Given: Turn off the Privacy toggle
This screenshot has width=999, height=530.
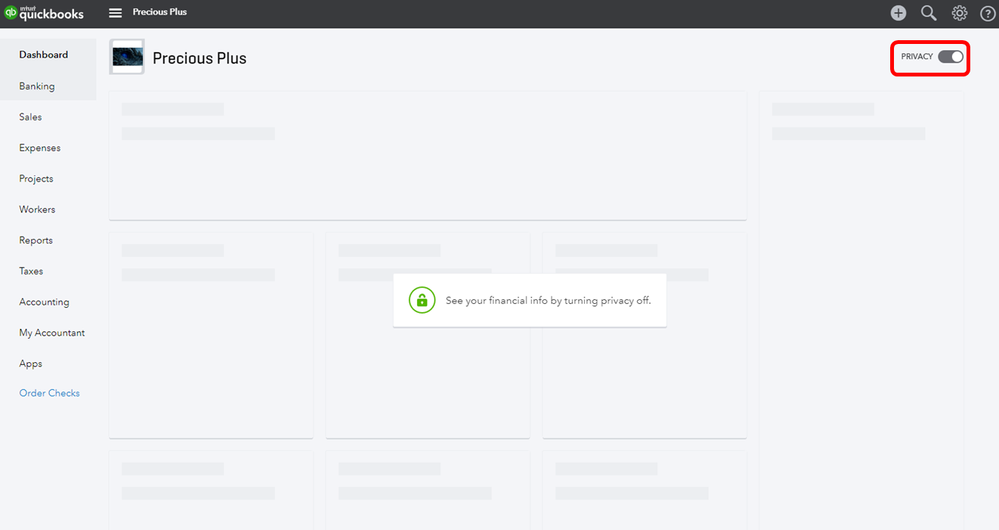Looking at the screenshot, I should (x=951, y=57).
